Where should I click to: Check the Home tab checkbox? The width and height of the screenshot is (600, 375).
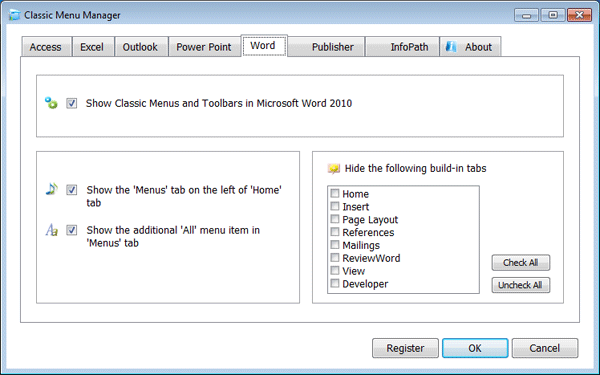[x=335, y=193]
